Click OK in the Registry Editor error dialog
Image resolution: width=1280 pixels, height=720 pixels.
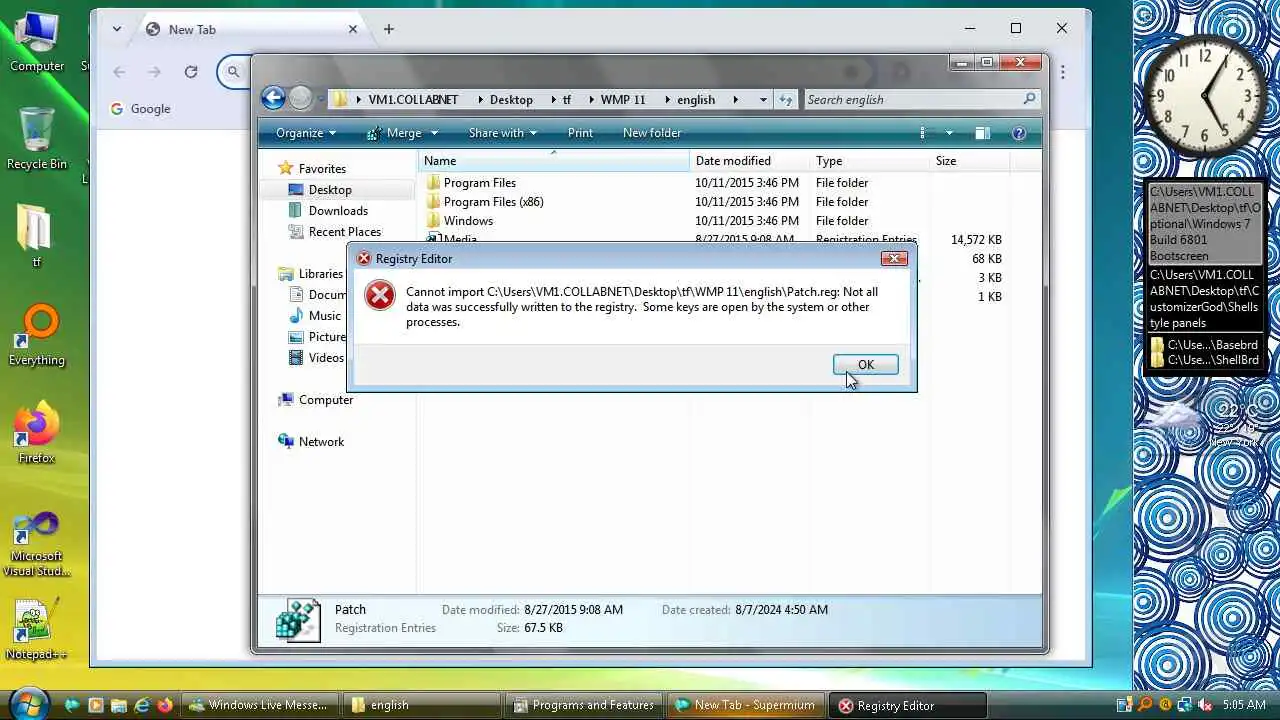coord(865,365)
